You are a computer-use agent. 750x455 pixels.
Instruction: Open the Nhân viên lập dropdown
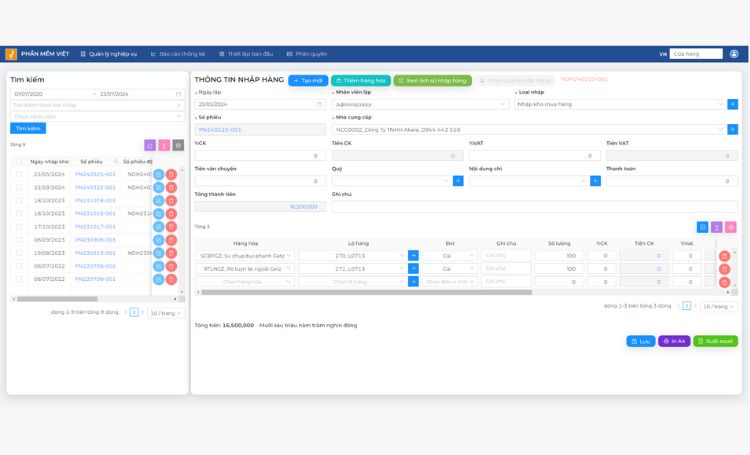(x=419, y=104)
